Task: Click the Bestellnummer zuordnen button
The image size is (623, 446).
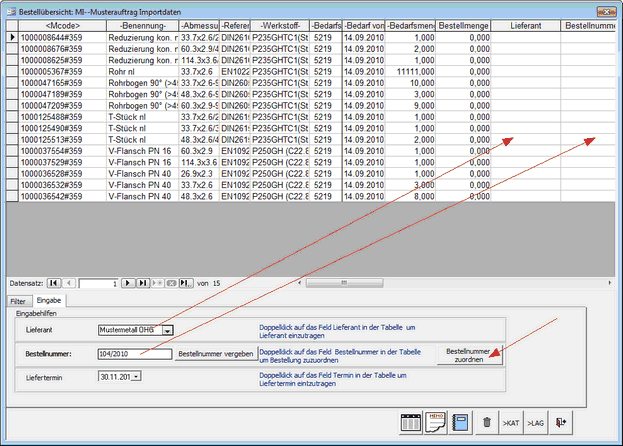Action: (x=469, y=353)
